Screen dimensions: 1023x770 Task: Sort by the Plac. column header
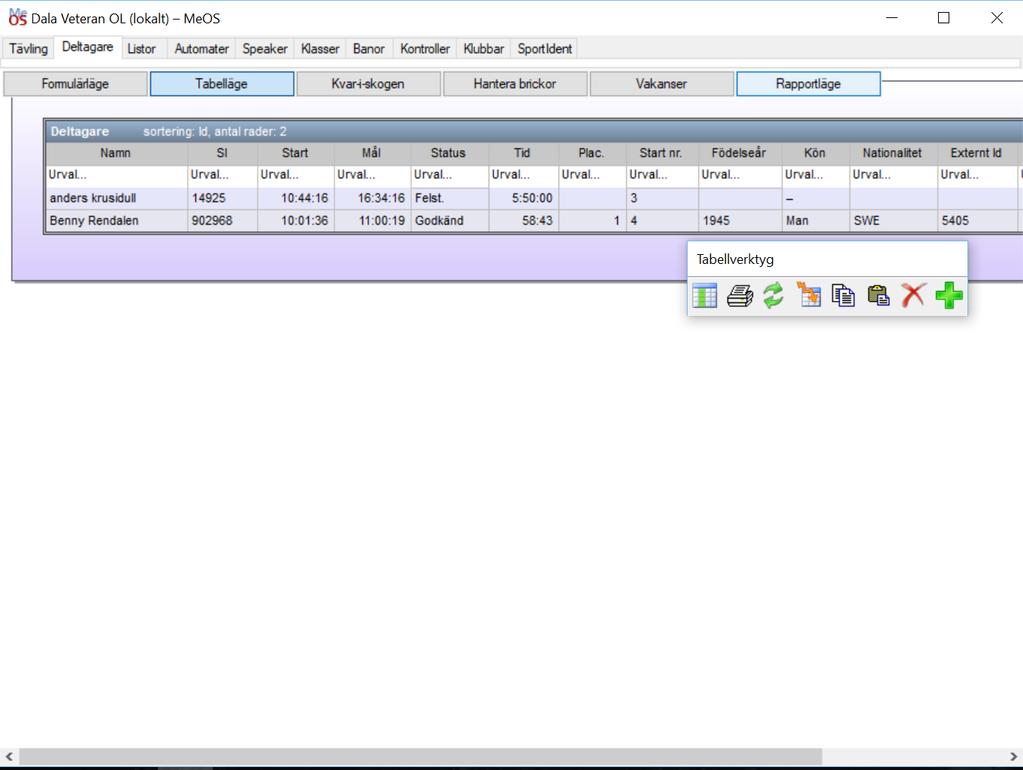pyautogui.click(x=592, y=153)
